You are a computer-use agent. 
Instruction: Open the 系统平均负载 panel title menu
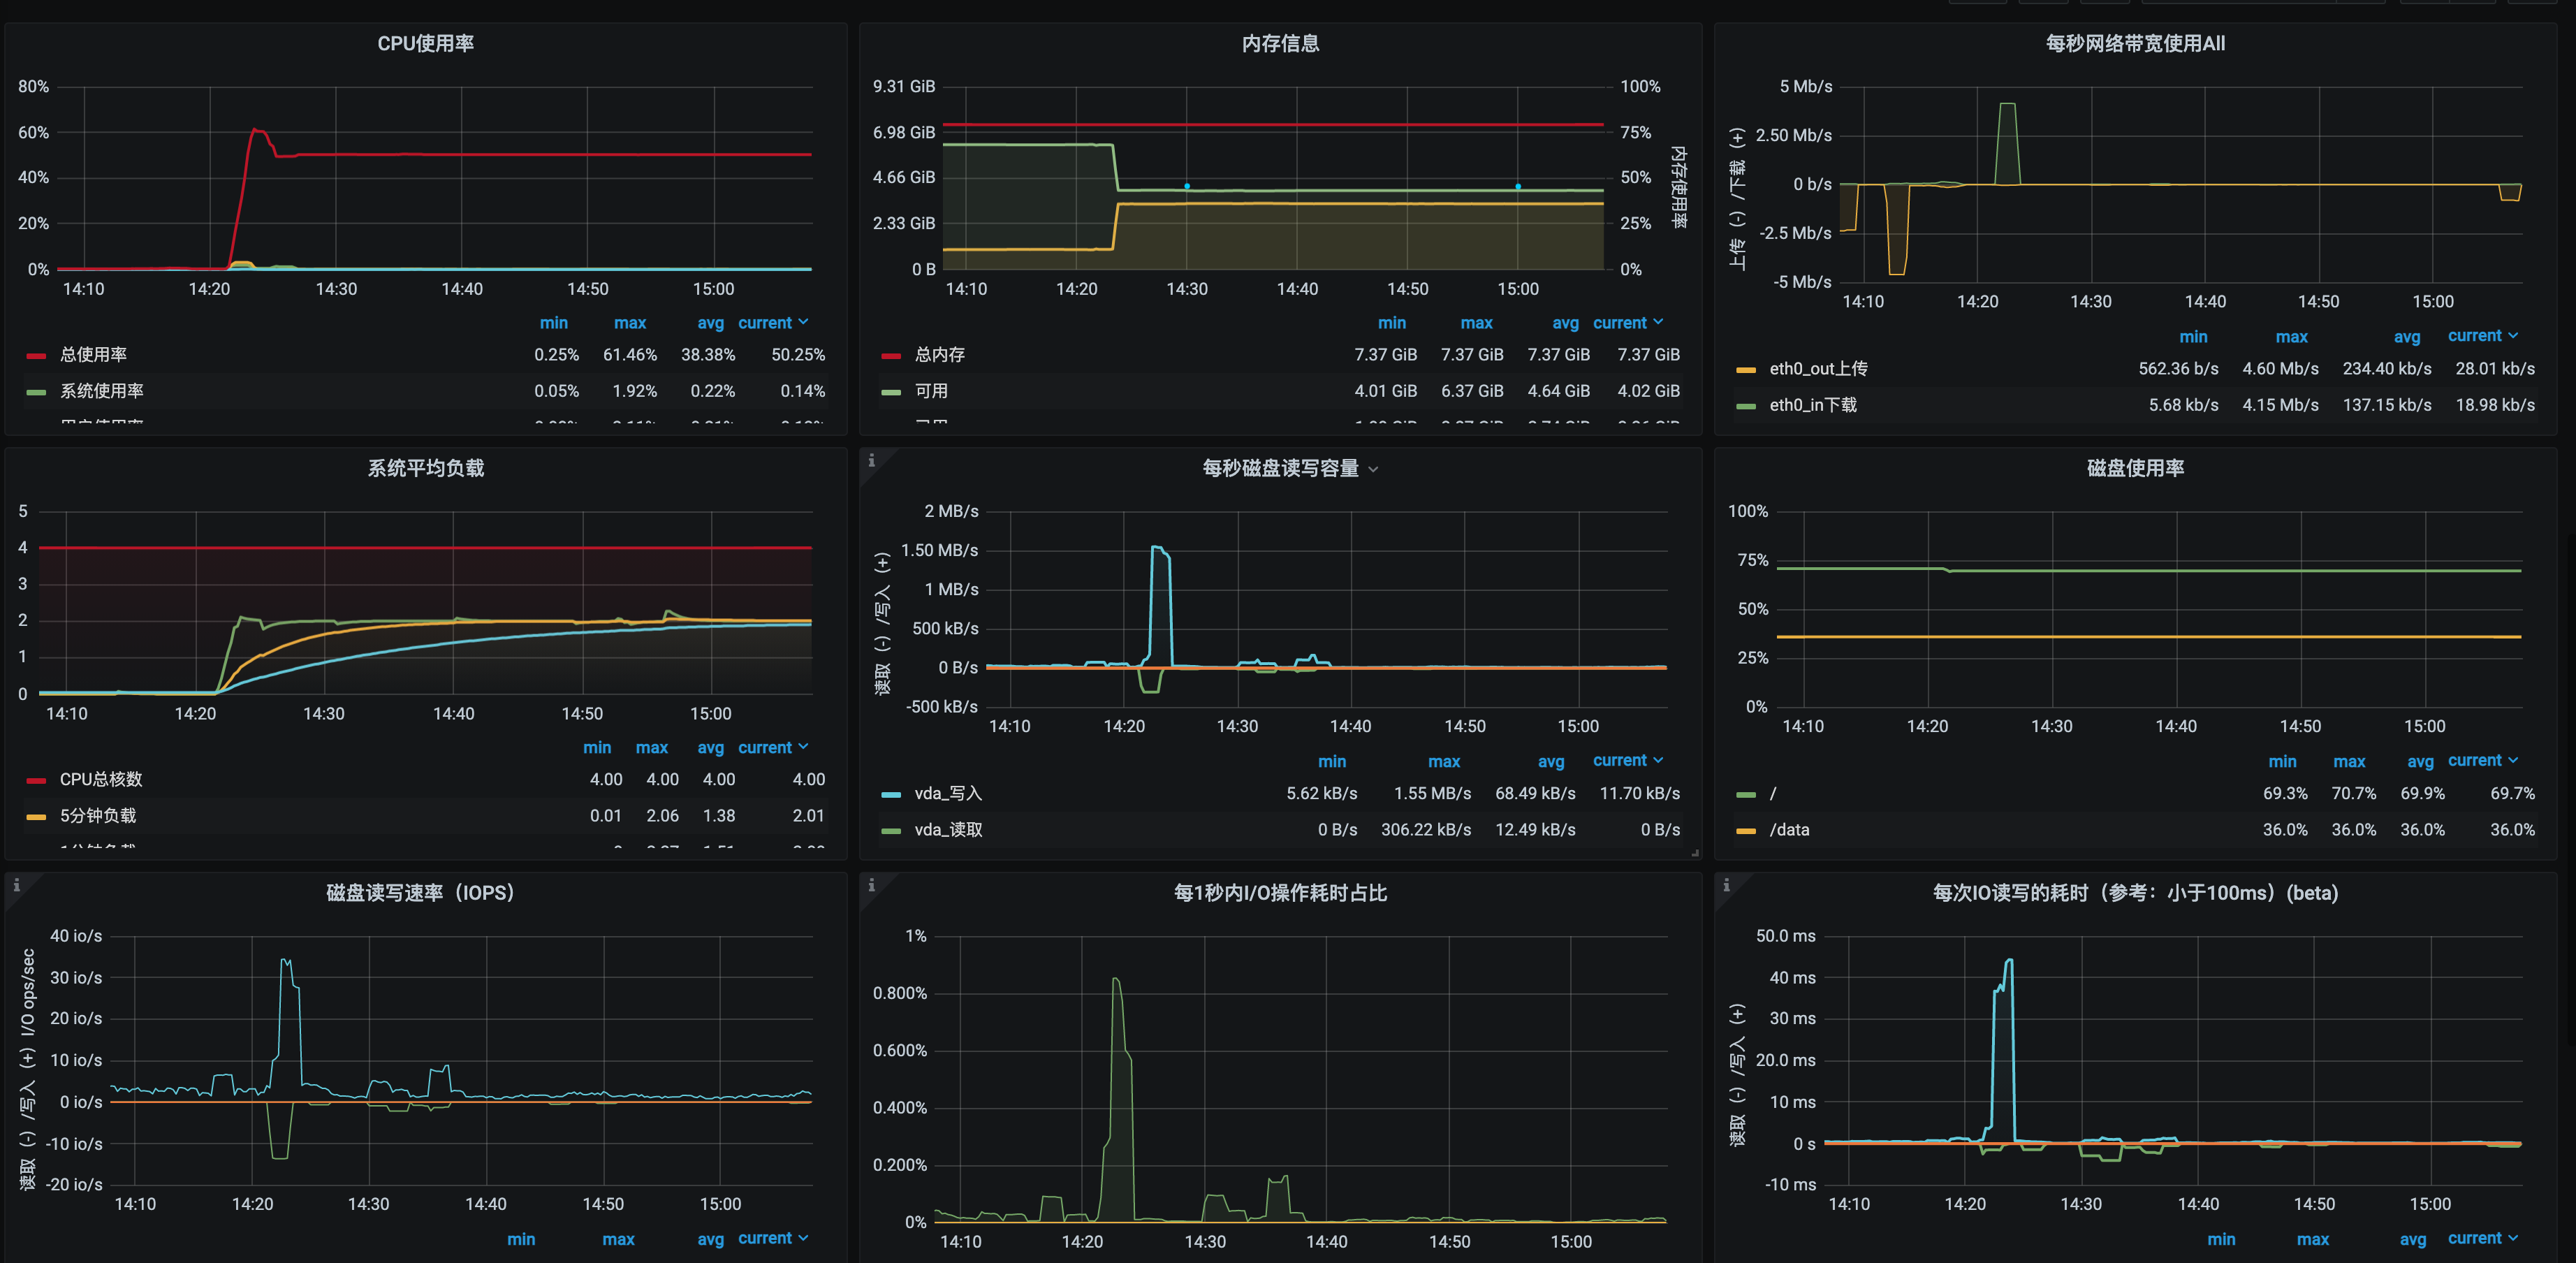tap(426, 469)
